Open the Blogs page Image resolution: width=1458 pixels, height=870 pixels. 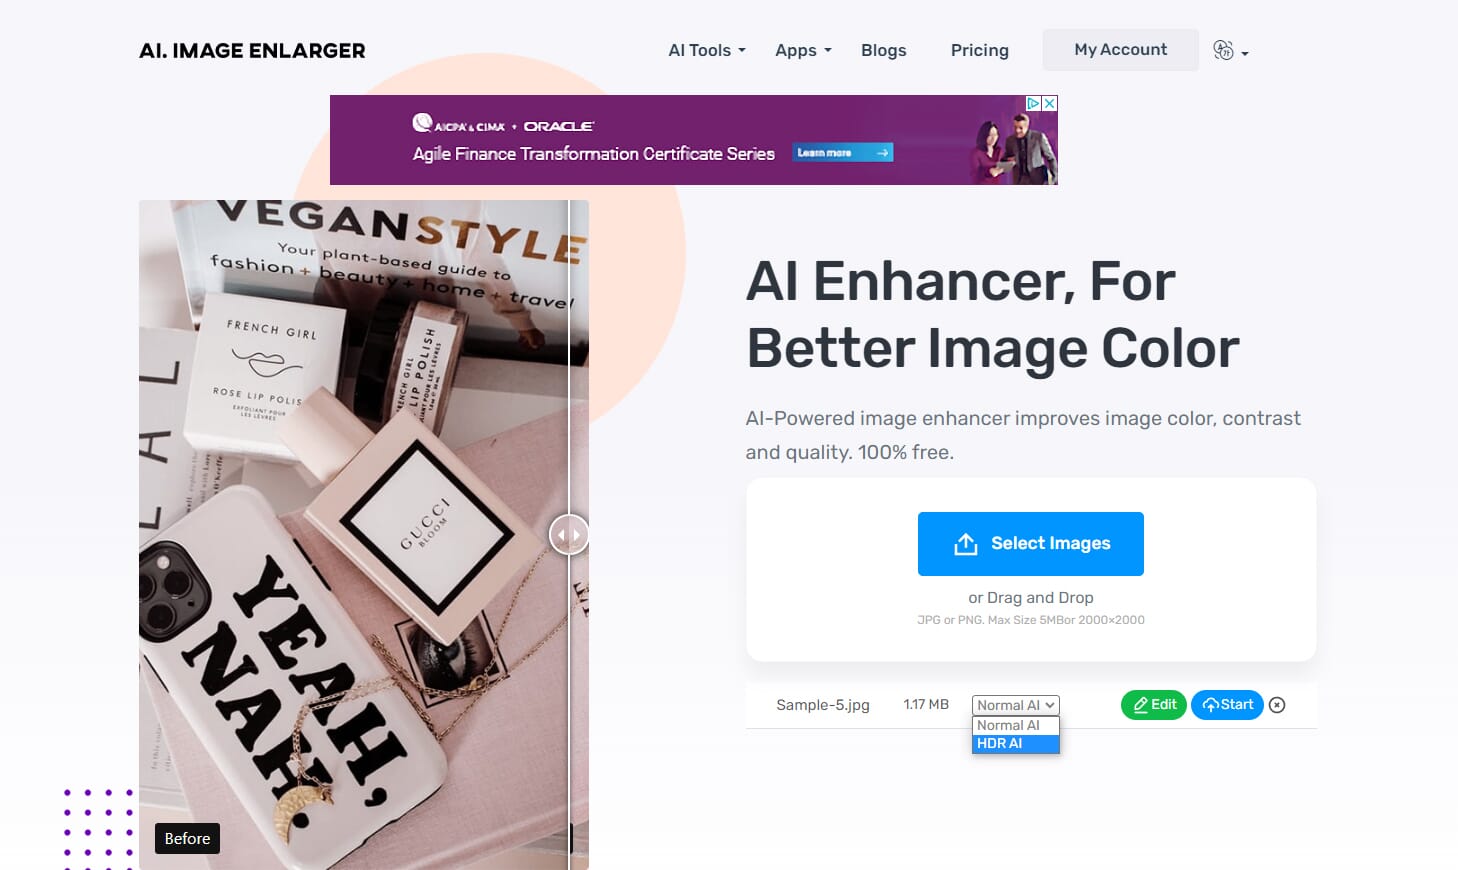coord(884,50)
